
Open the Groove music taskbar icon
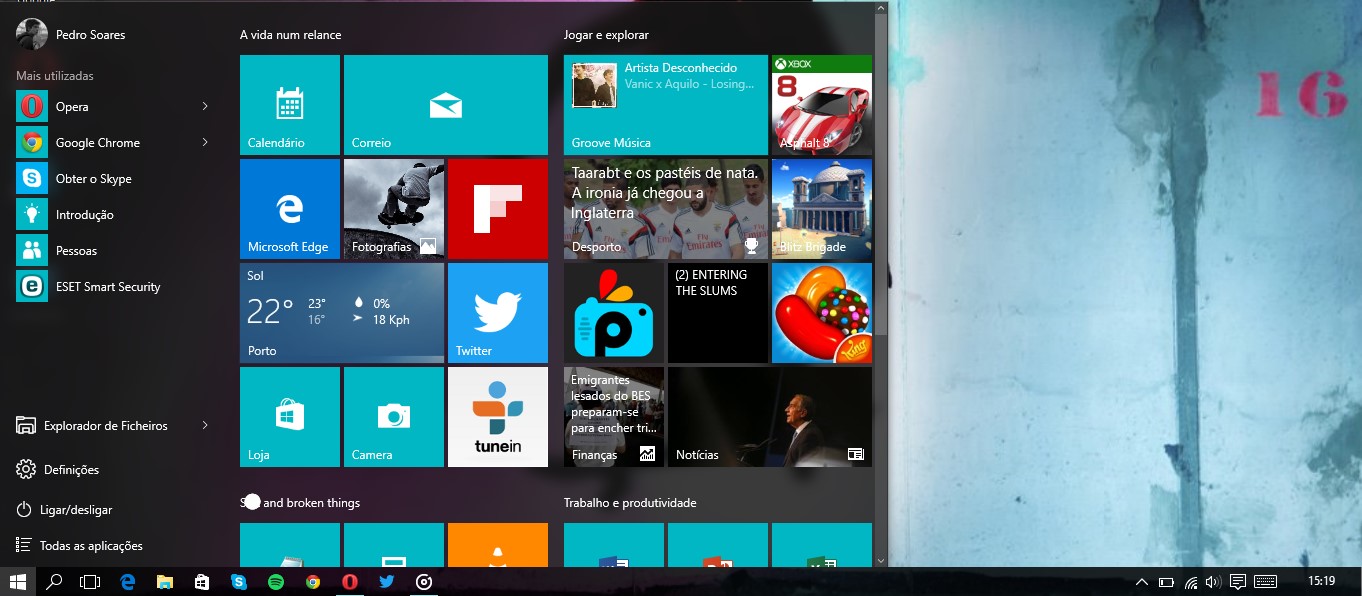424,581
